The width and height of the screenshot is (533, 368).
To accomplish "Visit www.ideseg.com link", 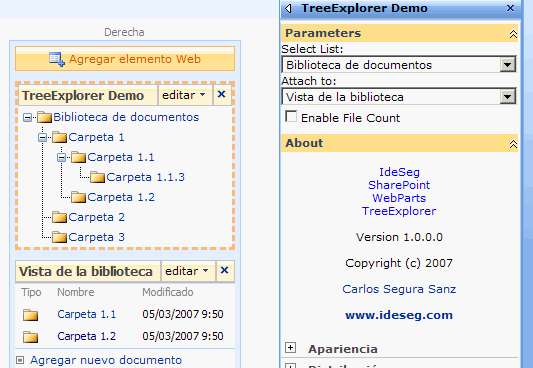I will (399, 315).
